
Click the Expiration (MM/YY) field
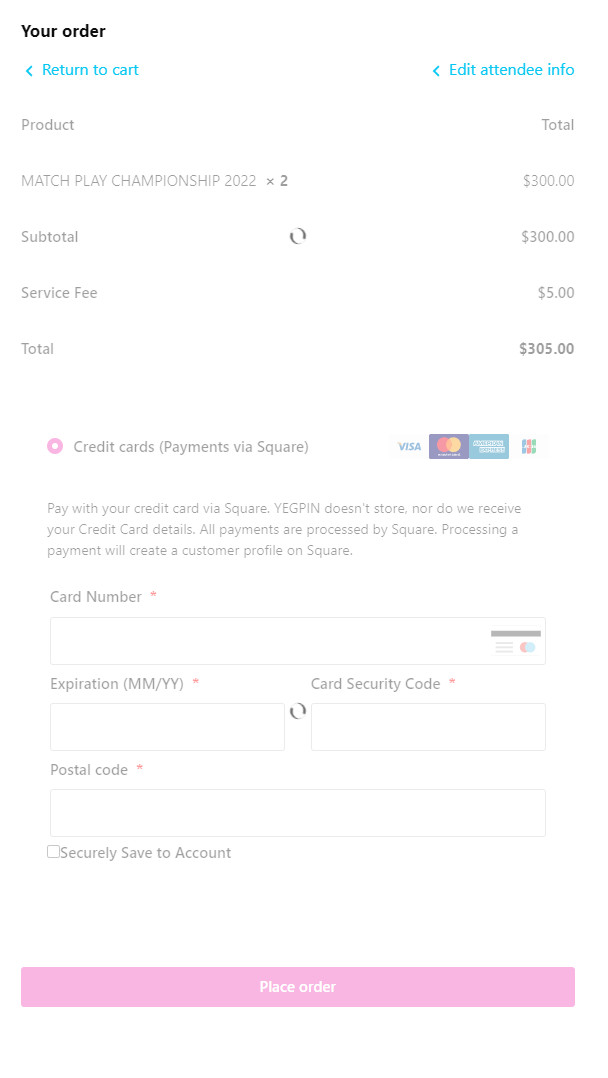(x=167, y=727)
